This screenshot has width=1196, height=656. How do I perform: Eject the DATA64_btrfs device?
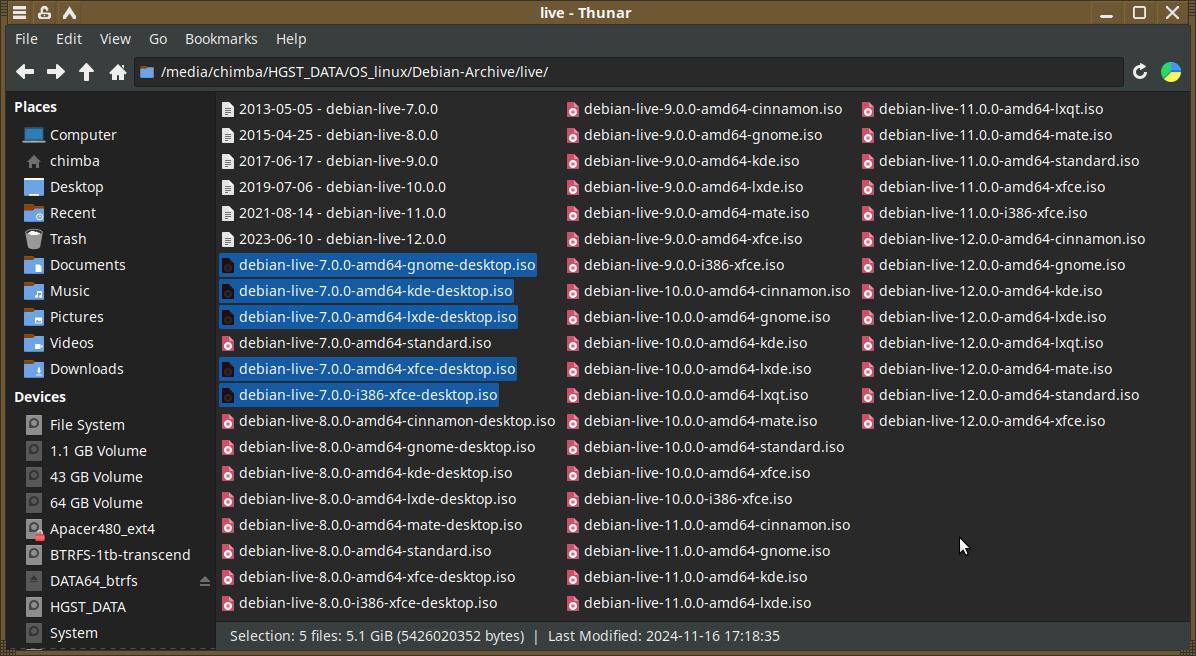204,581
